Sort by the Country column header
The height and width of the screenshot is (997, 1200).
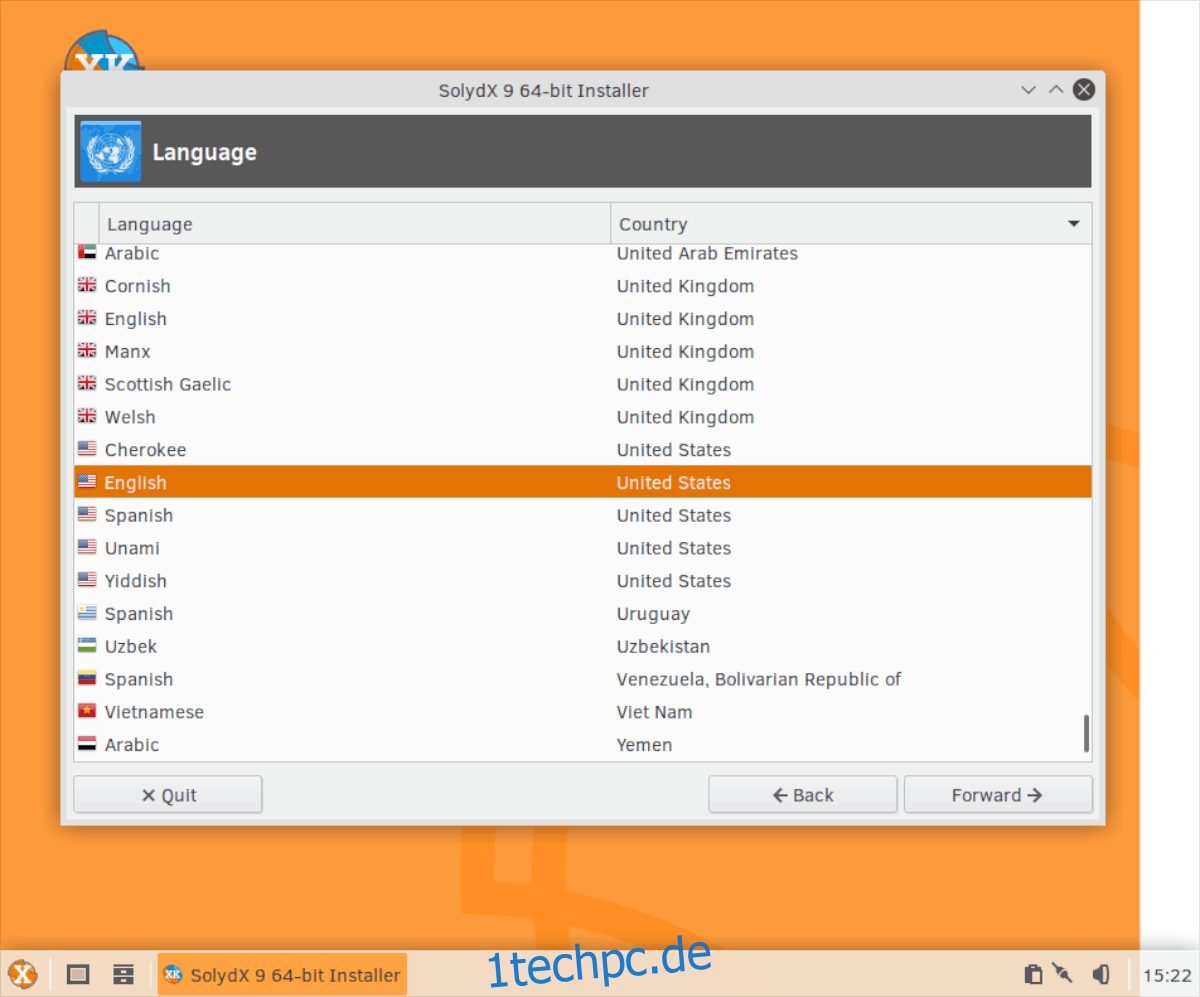851,224
